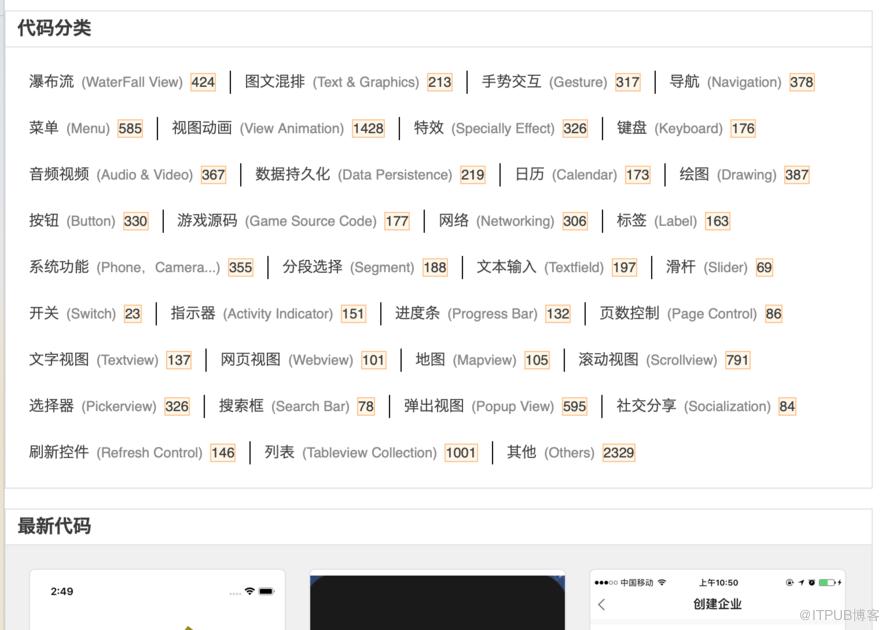Select 分段选择 (Segment) category
The image size is (889, 630).
pyautogui.click(x=349, y=267)
